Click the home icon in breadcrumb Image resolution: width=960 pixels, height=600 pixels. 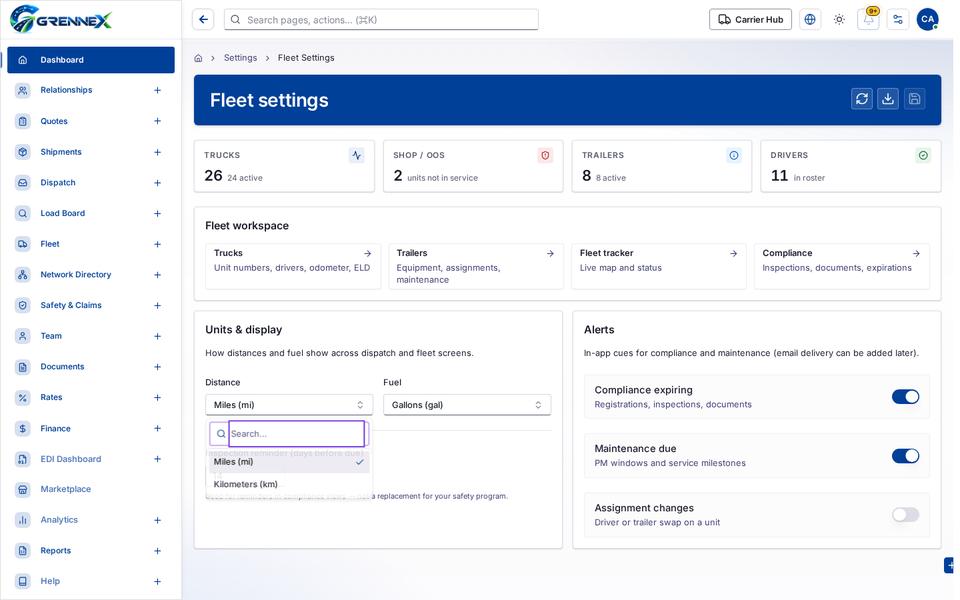198,58
